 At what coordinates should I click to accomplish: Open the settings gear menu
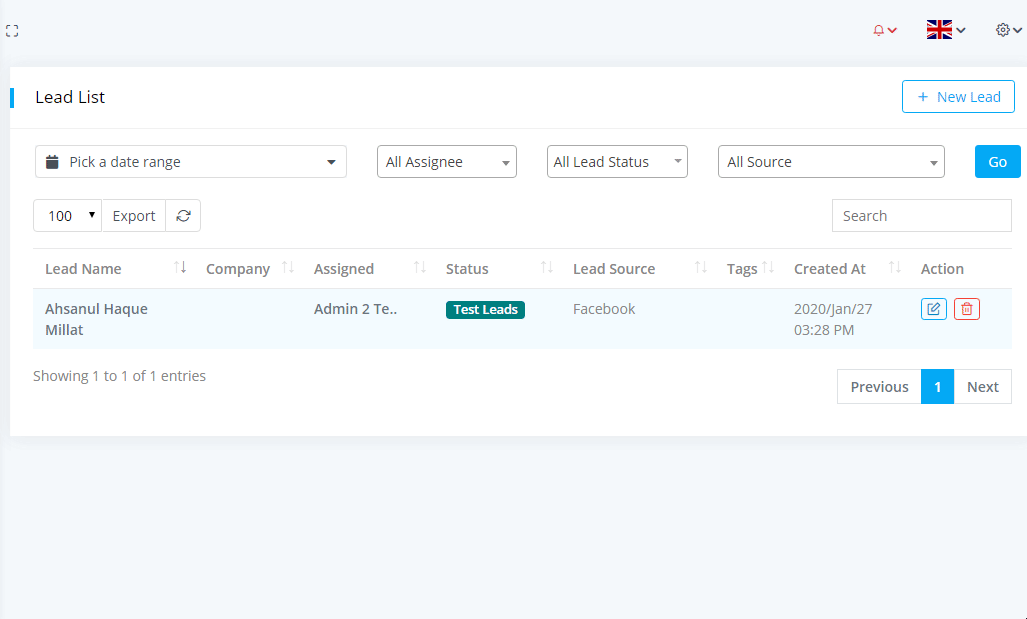1008,30
